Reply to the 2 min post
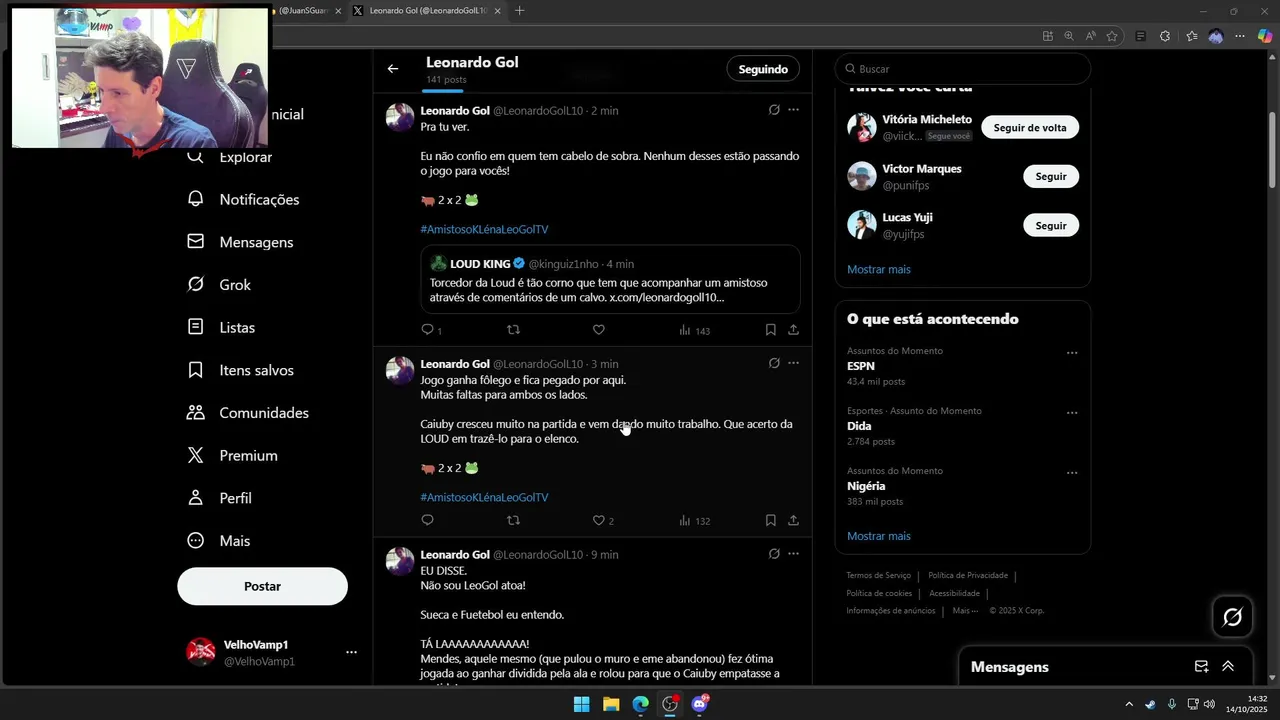The image size is (1280, 720). pyautogui.click(x=427, y=329)
